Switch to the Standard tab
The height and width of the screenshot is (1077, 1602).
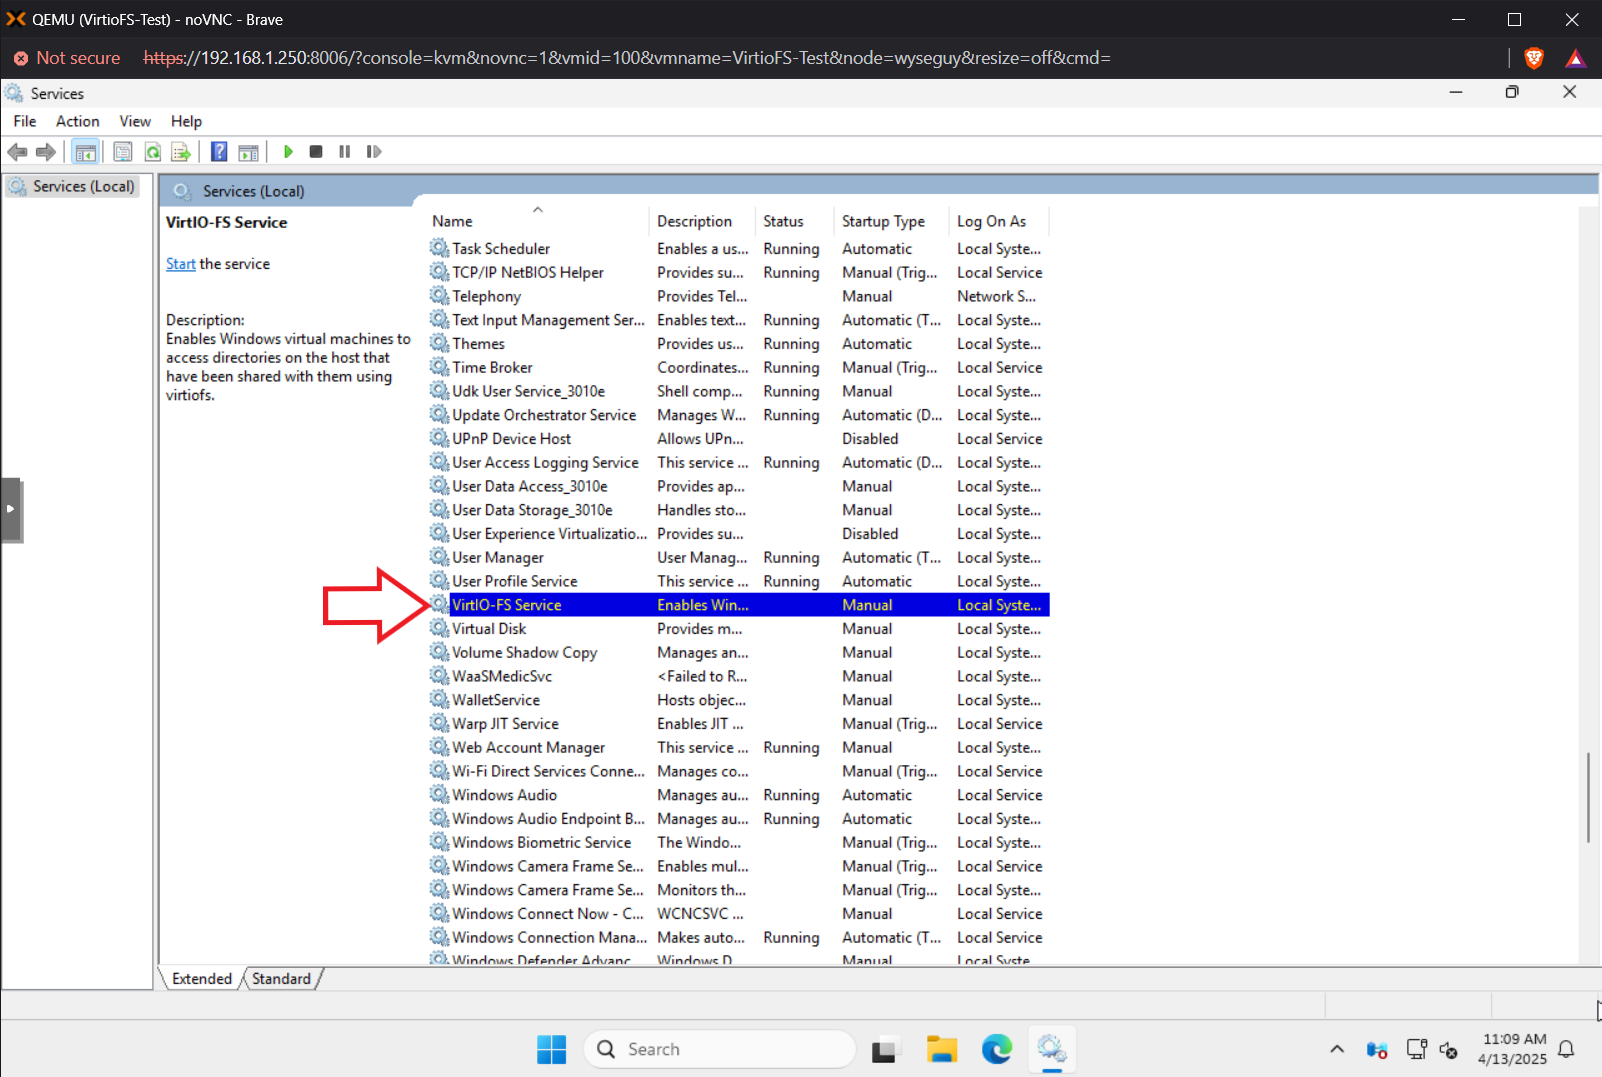click(281, 979)
